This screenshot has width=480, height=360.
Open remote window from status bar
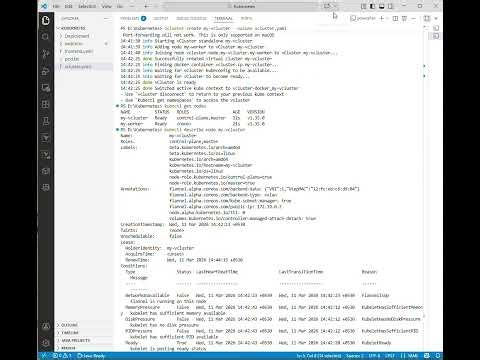44,356
